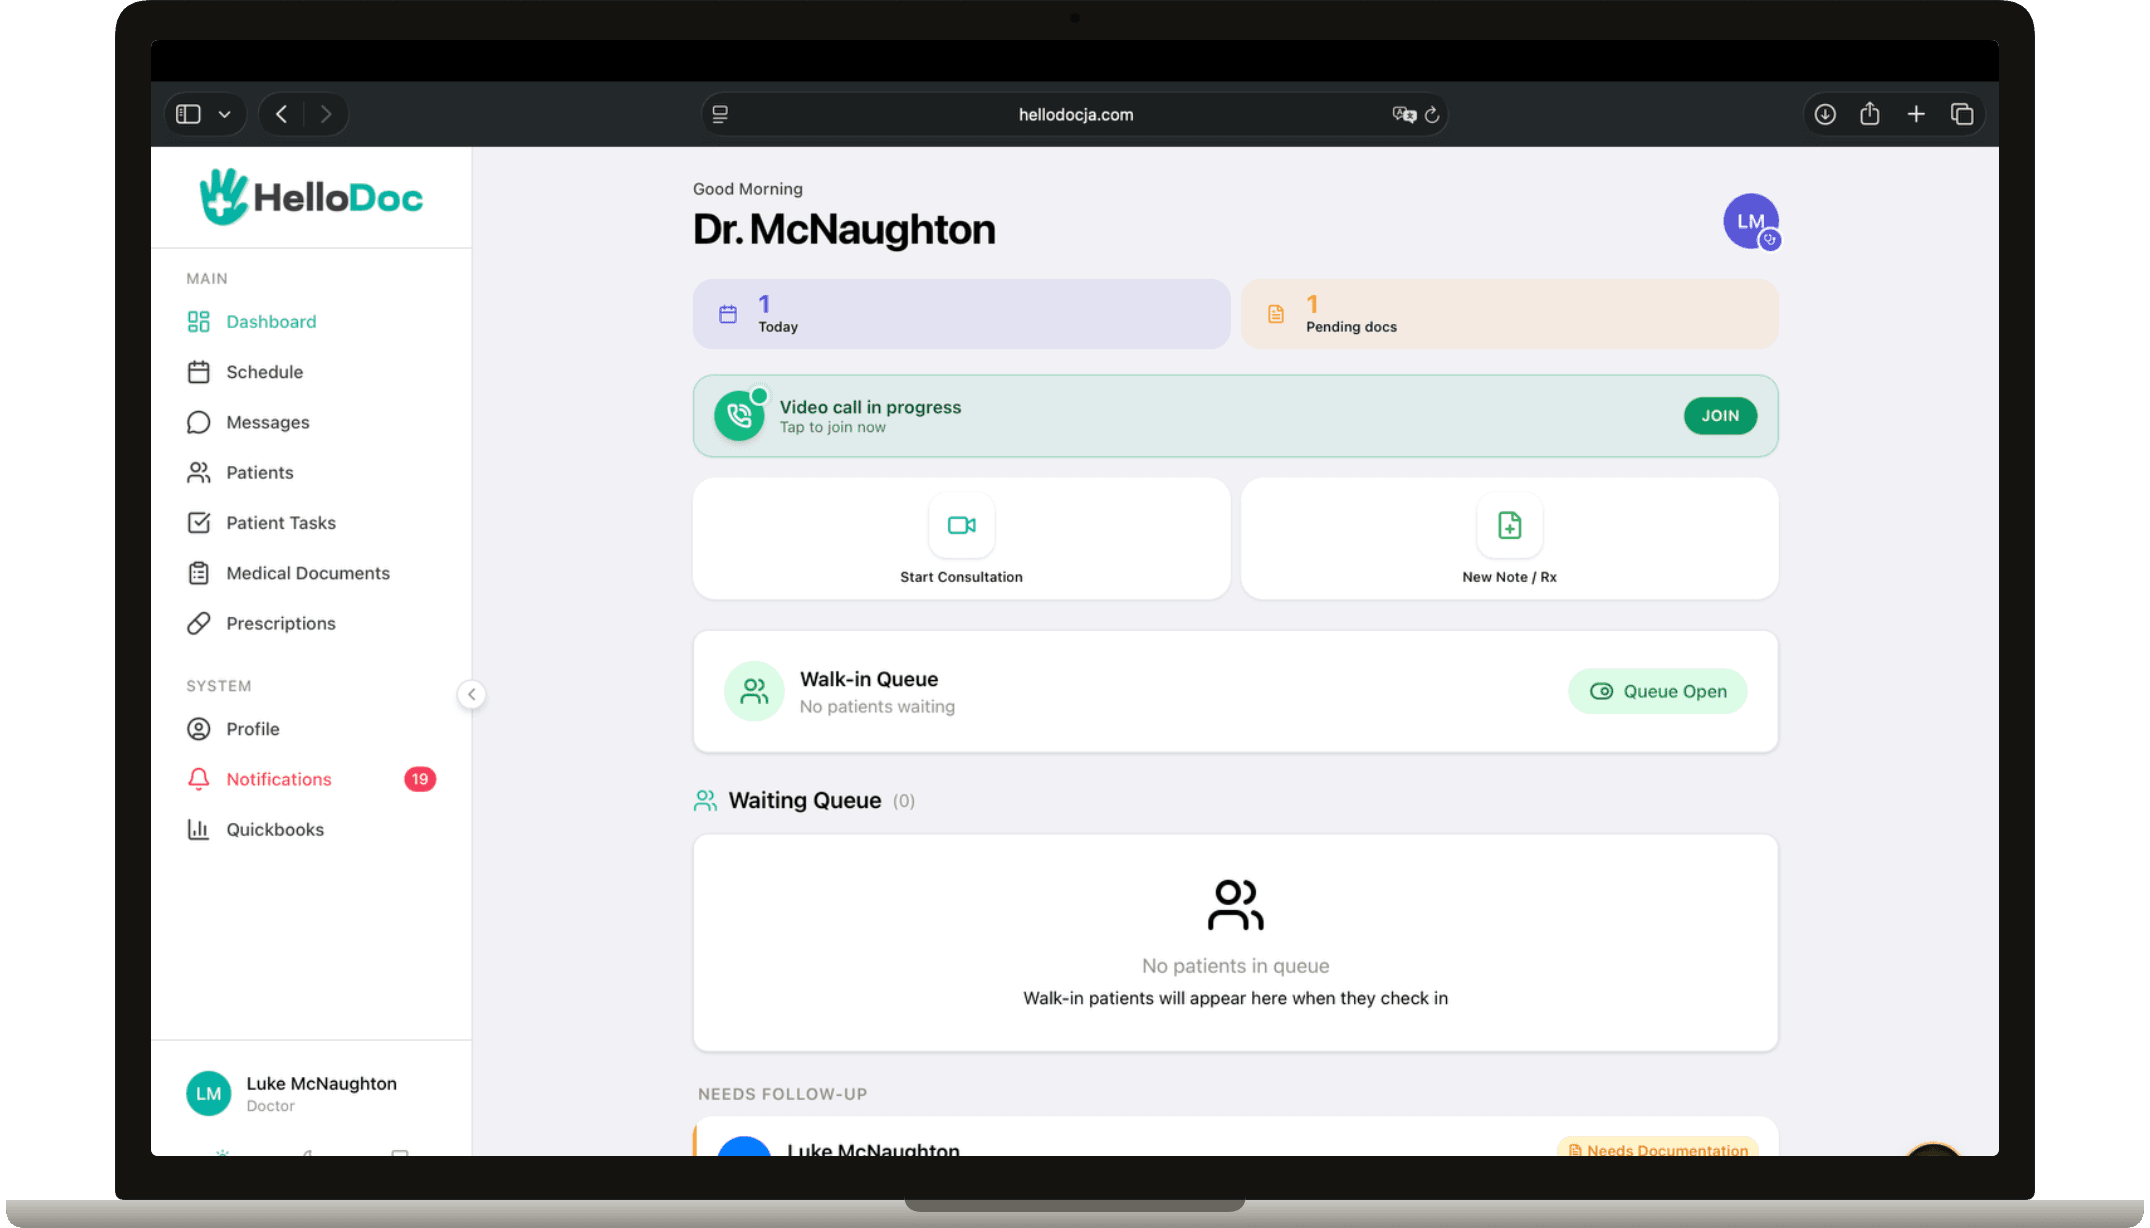Click the HelloDoc logo
2150x1228 pixels.
tap(311, 197)
